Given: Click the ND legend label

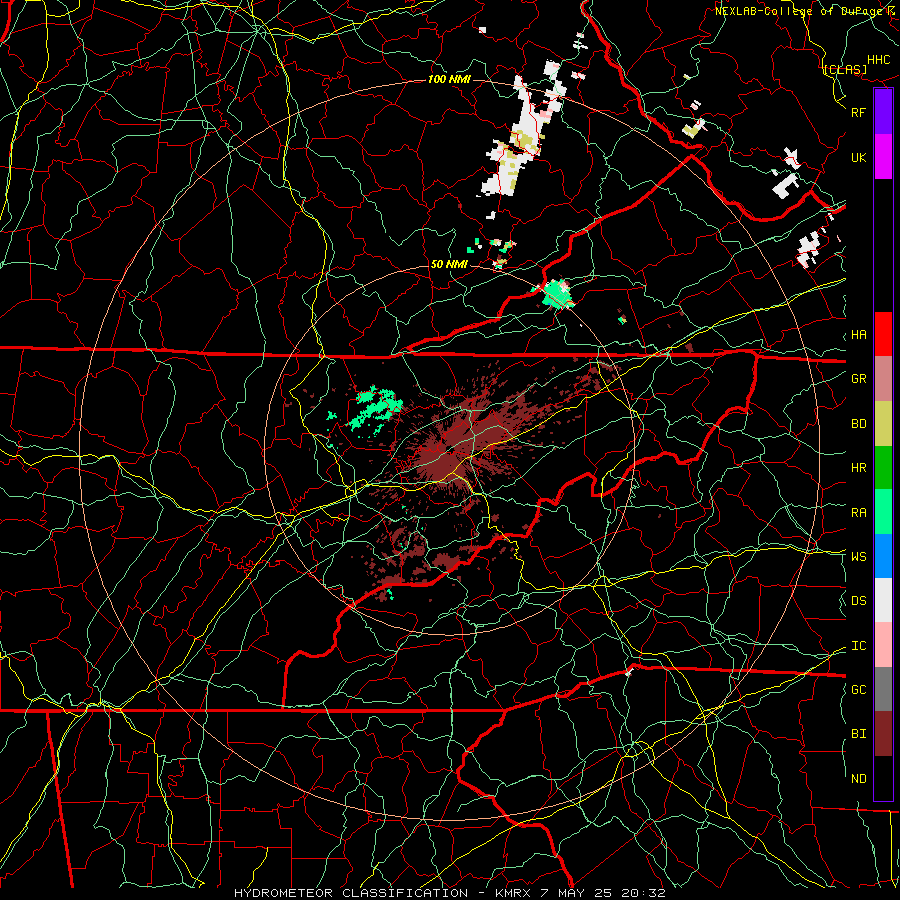Looking at the screenshot, I should [859, 778].
